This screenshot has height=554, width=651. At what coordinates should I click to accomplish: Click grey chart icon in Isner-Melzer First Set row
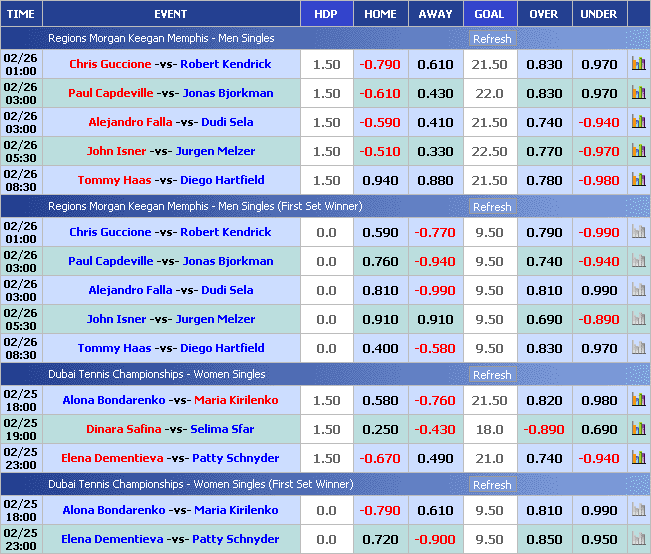[x=638, y=319]
